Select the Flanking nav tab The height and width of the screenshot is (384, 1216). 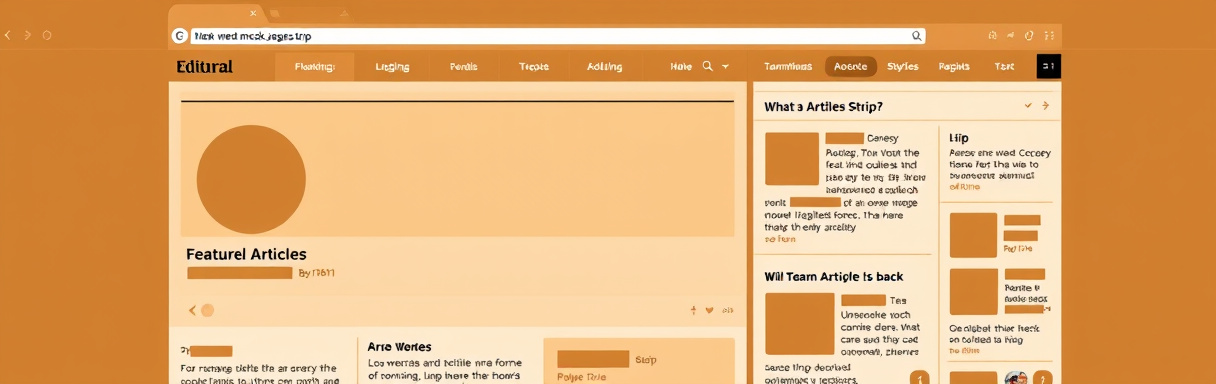[315, 67]
